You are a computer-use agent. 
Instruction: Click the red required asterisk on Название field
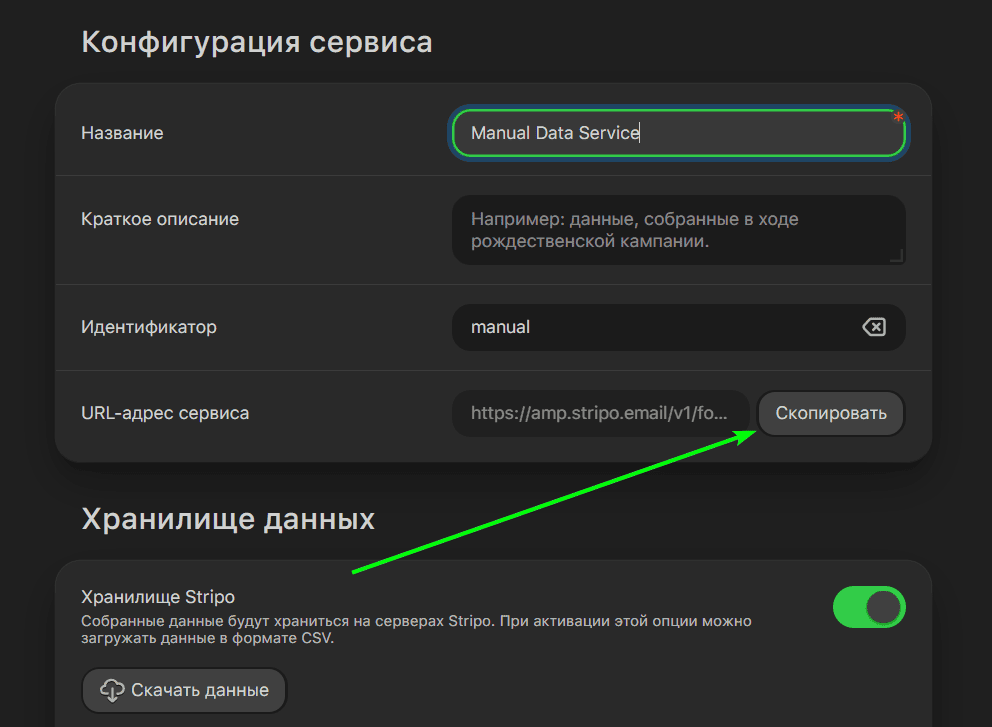coord(898,117)
